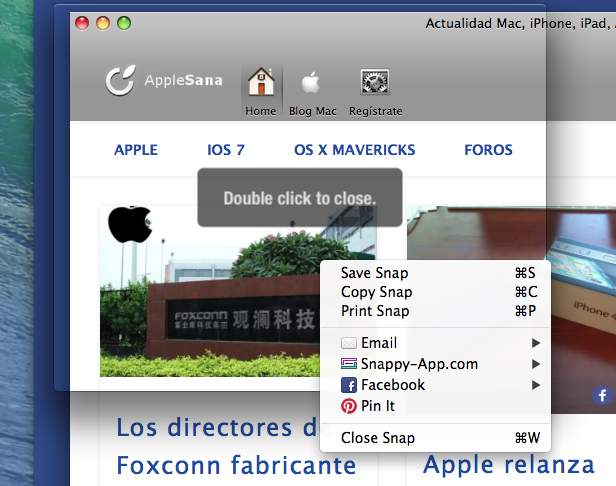616x486 pixels.
Task: Click the Pinterest Pin It icon
Action: (348, 406)
